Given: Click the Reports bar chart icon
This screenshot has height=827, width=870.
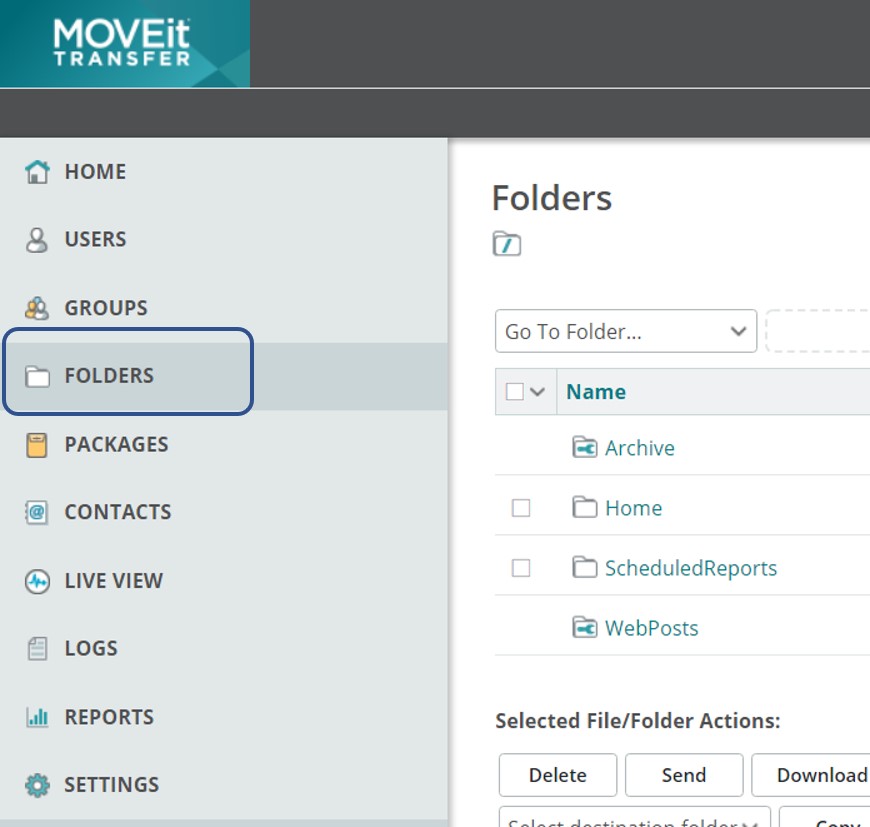Looking at the screenshot, I should click(37, 717).
